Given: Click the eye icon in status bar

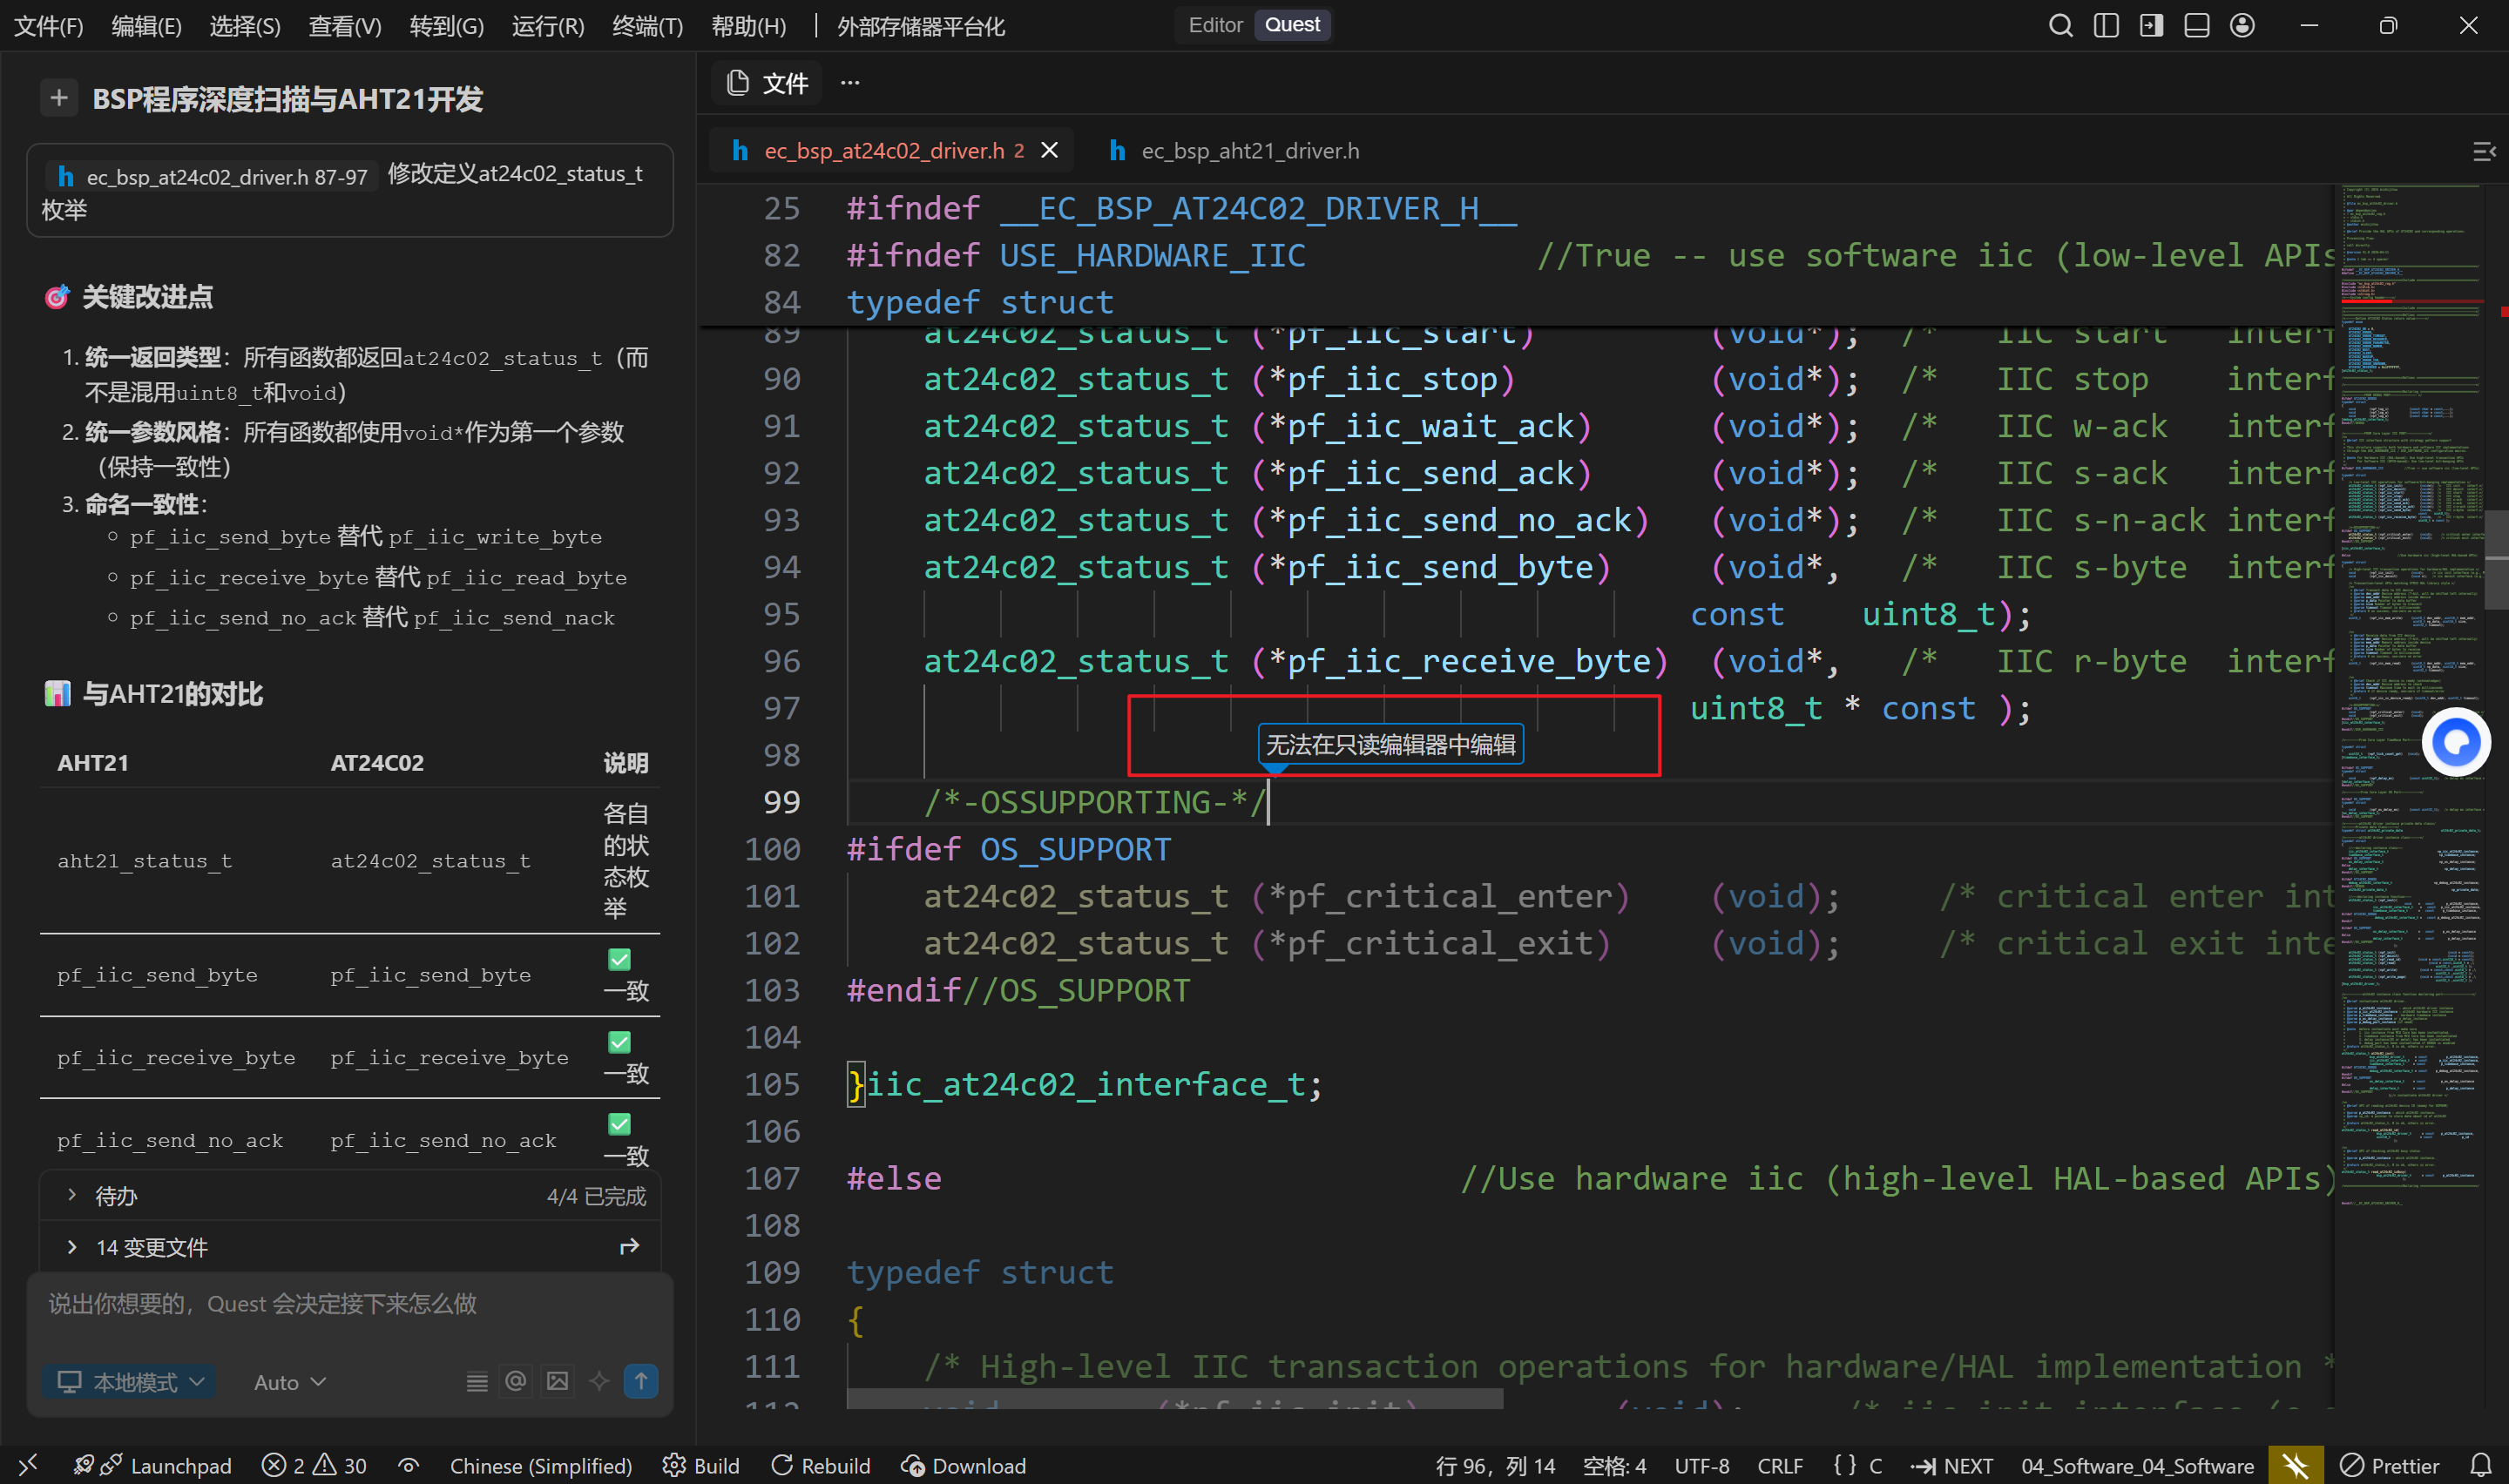Looking at the screenshot, I should pos(408,1465).
